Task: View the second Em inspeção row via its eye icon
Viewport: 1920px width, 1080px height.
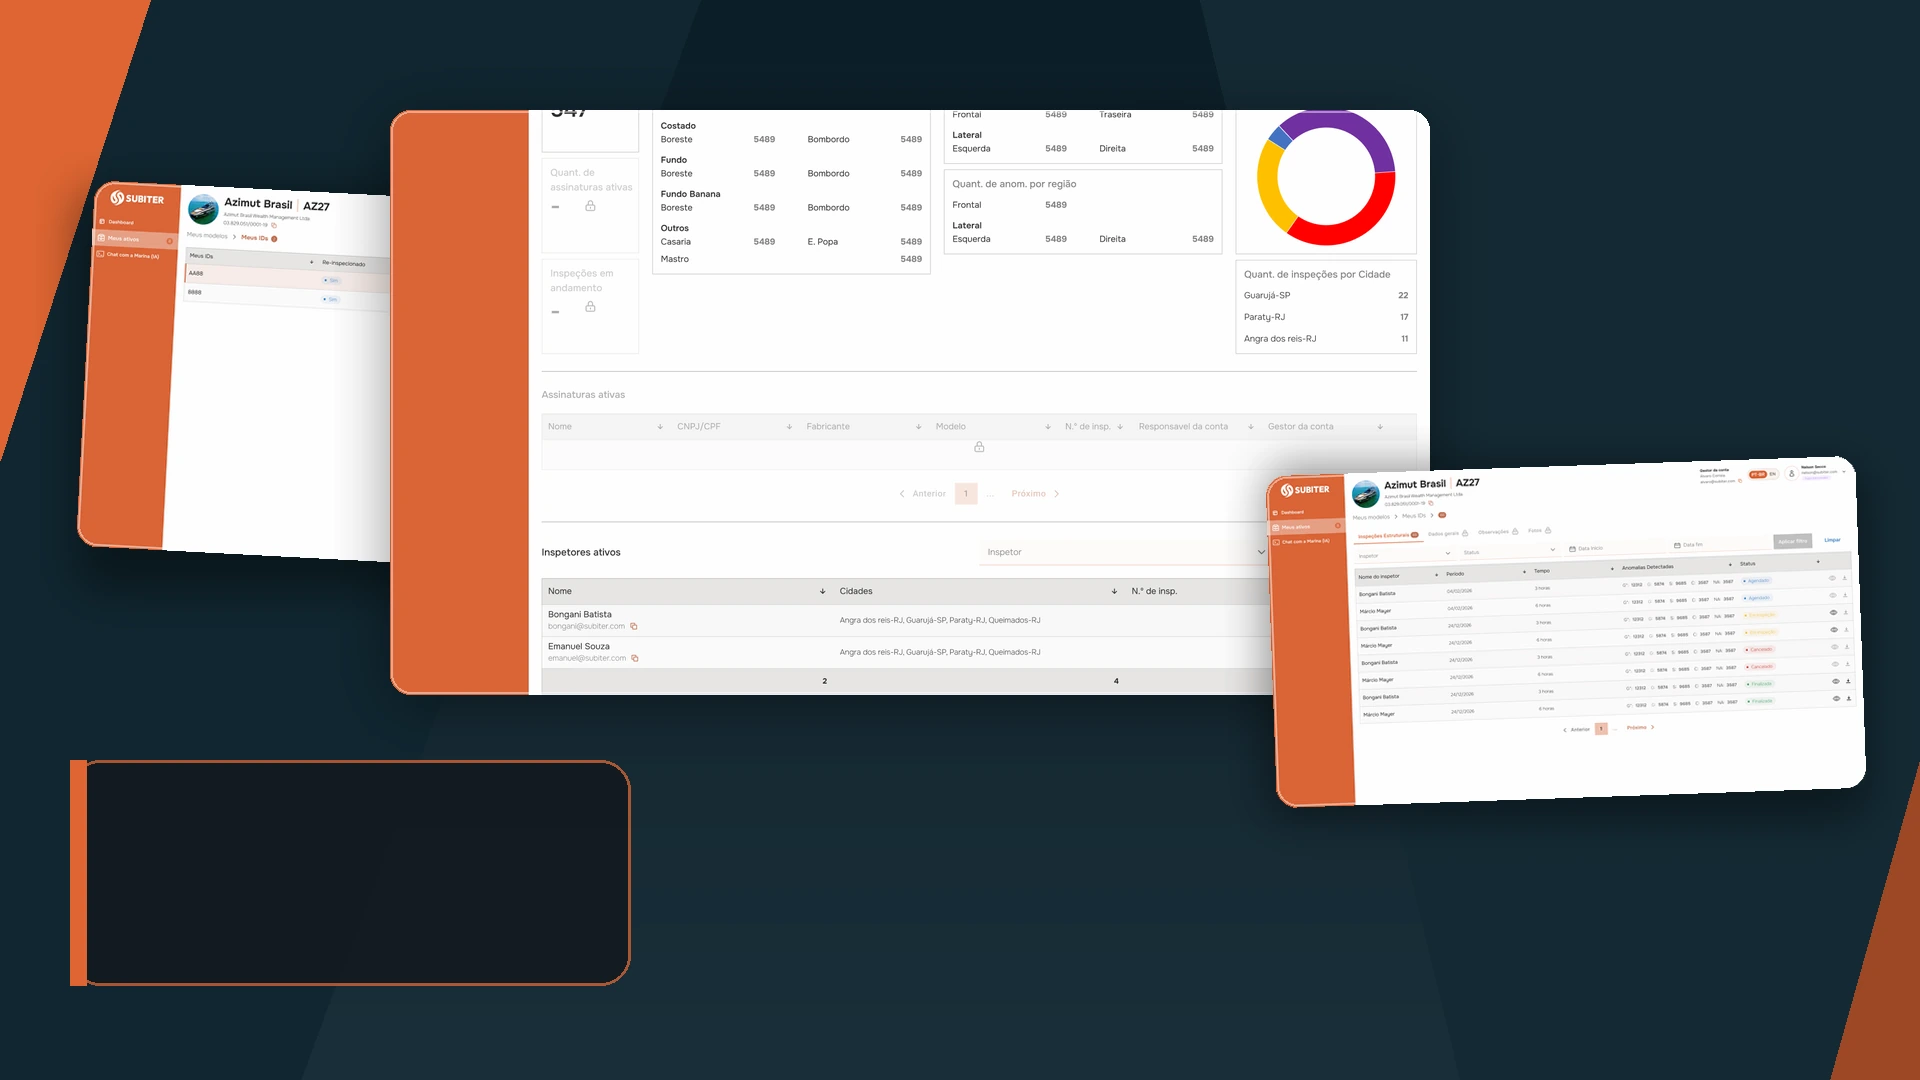Action: (x=1834, y=630)
